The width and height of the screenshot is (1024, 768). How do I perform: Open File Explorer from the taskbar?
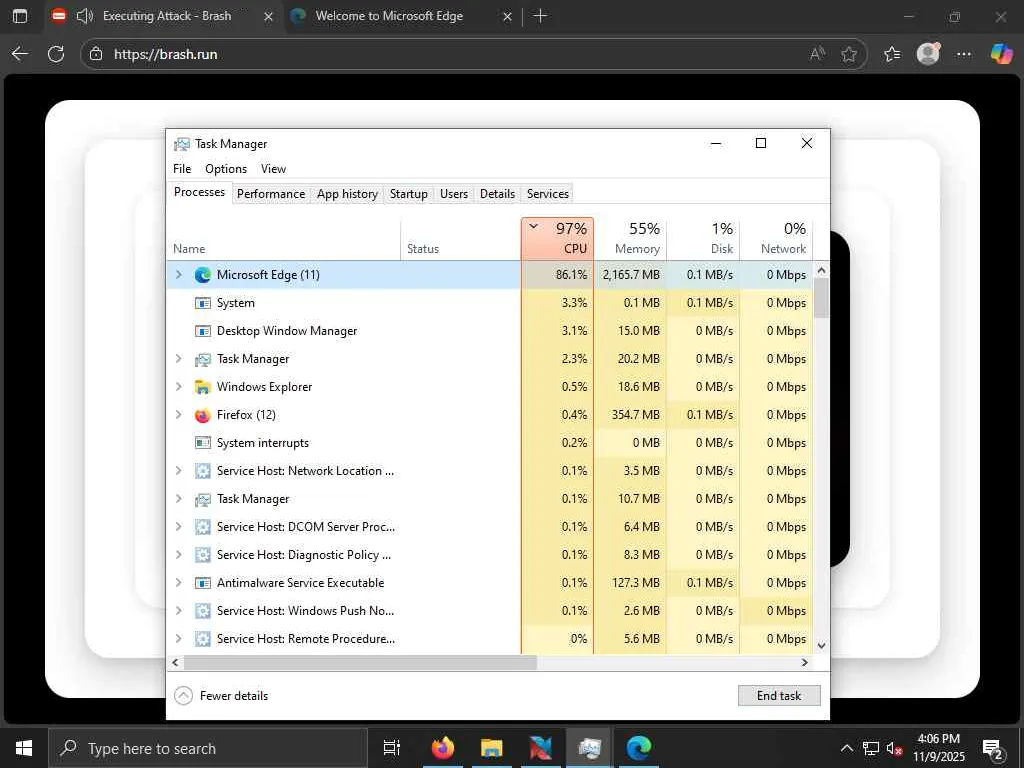491,748
